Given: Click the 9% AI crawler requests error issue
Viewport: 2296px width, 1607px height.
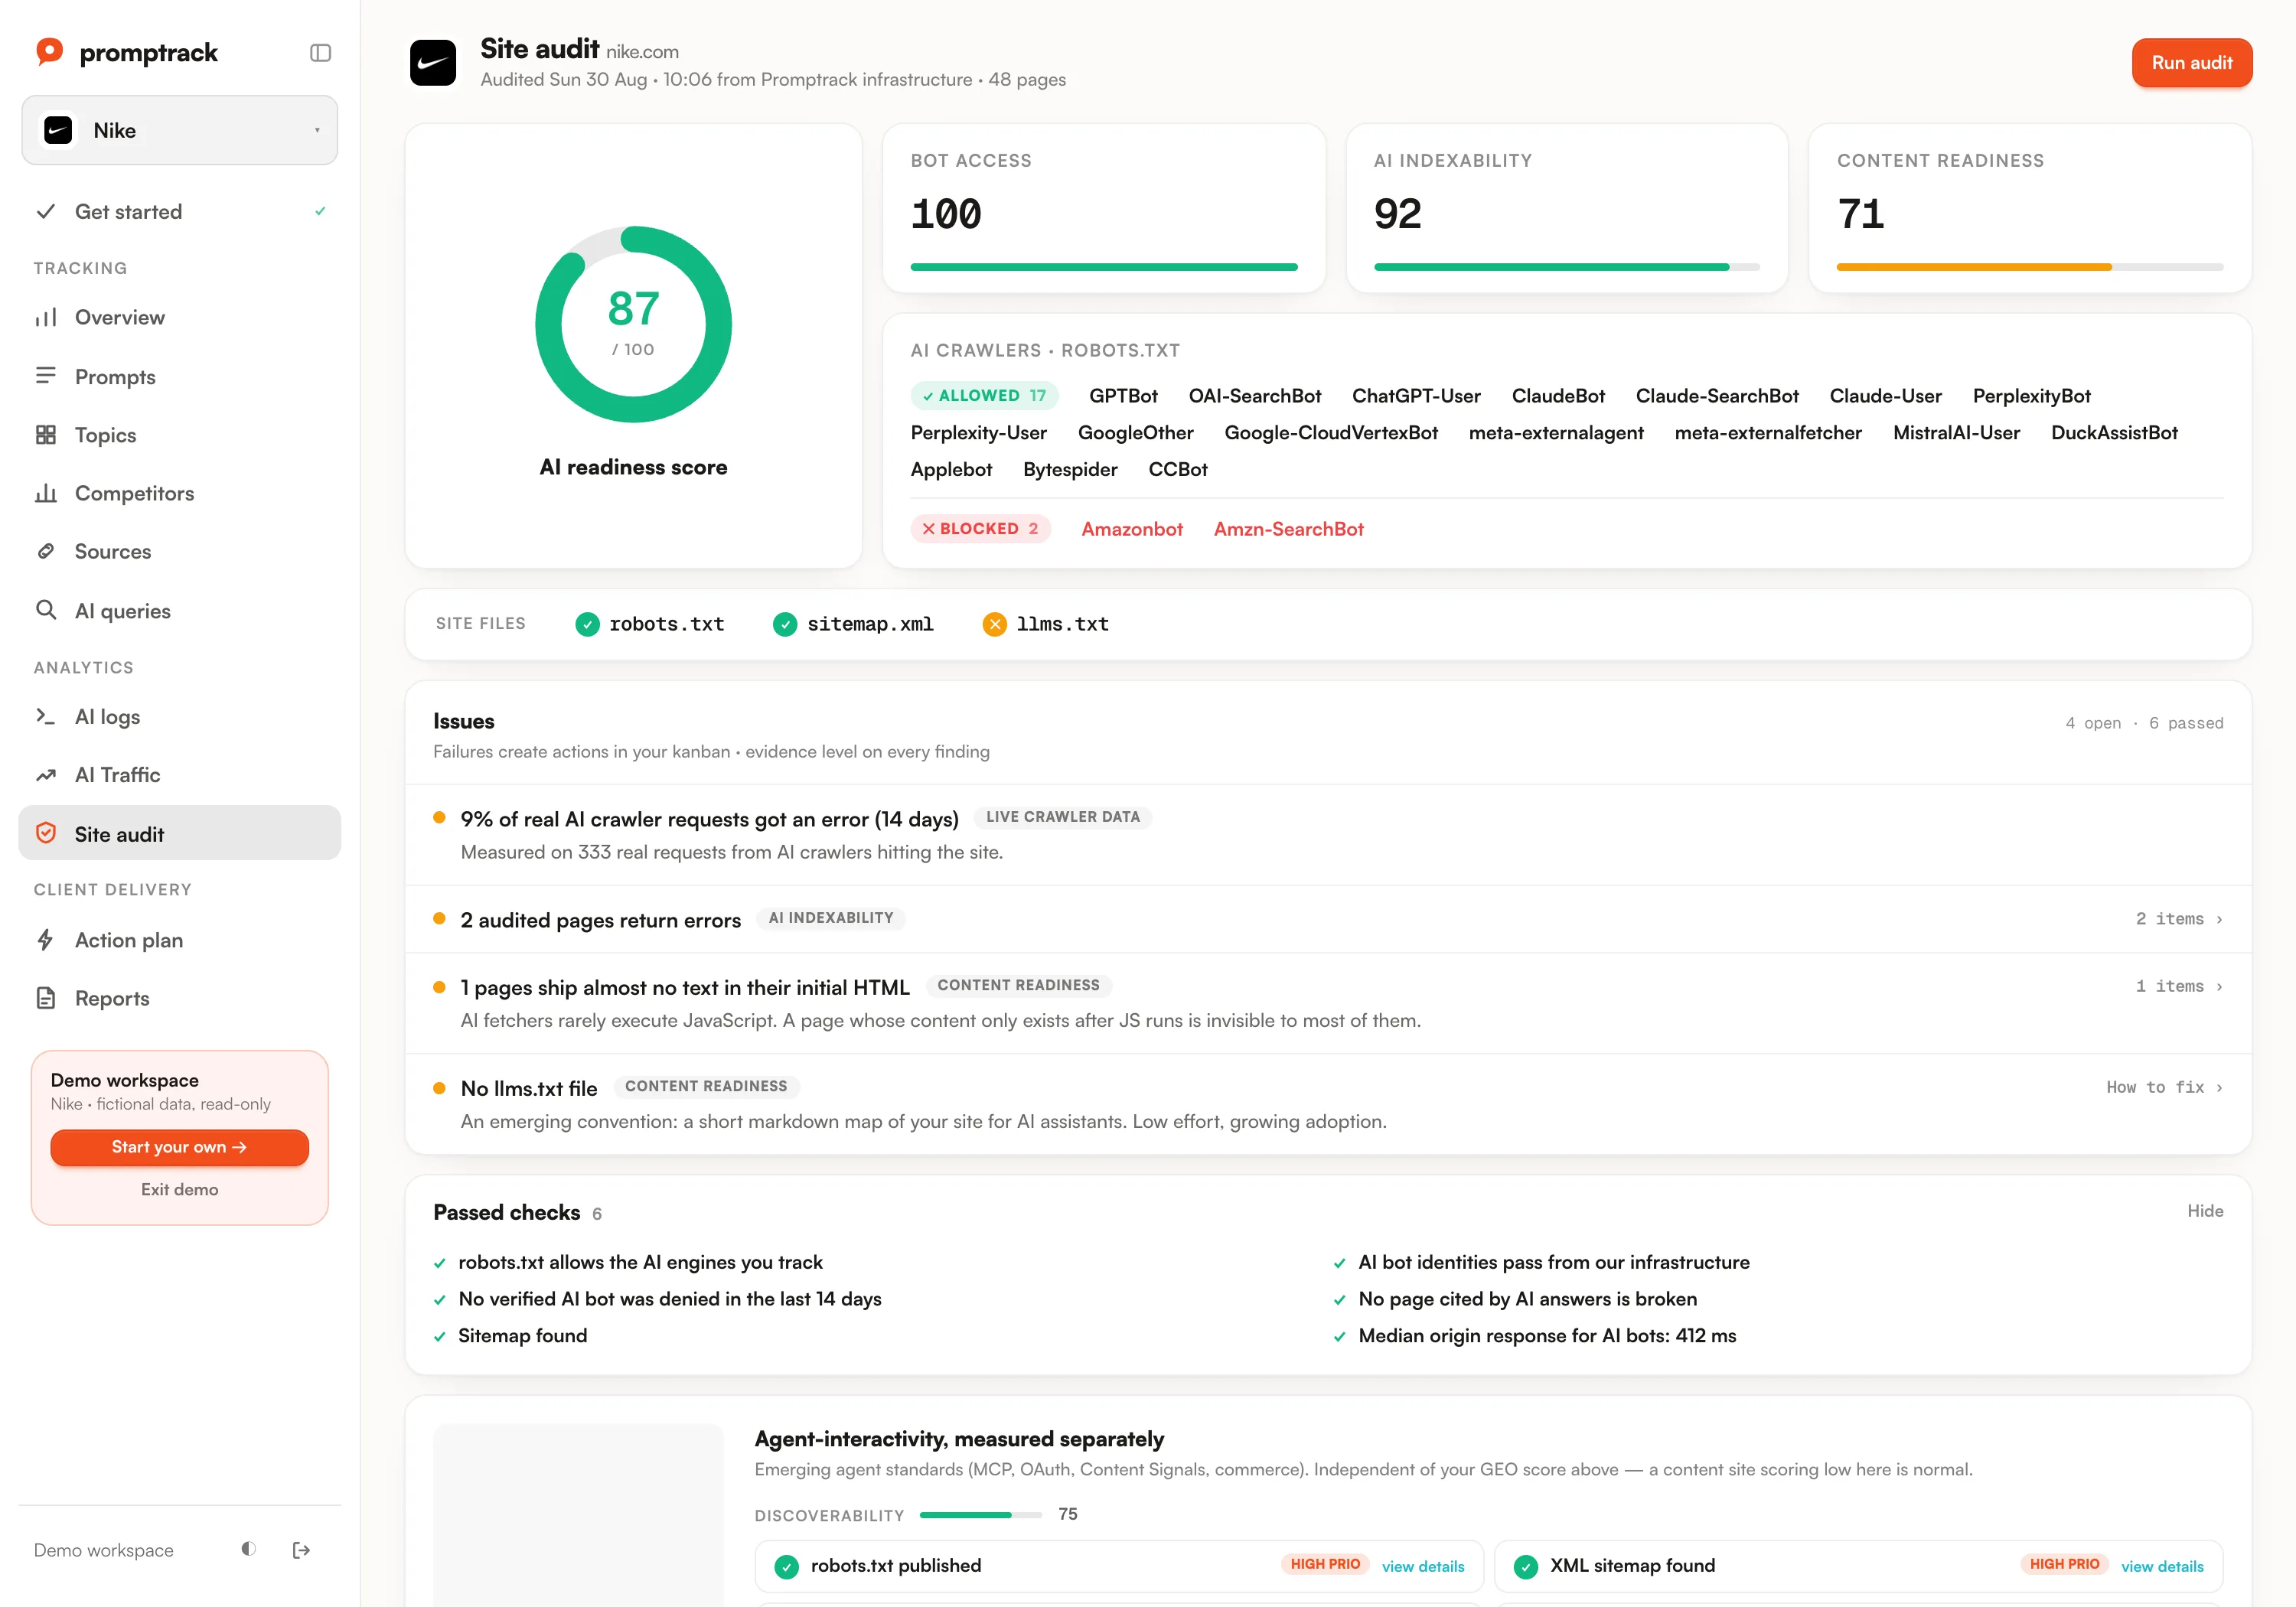Looking at the screenshot, I should tap(1328, 835).
